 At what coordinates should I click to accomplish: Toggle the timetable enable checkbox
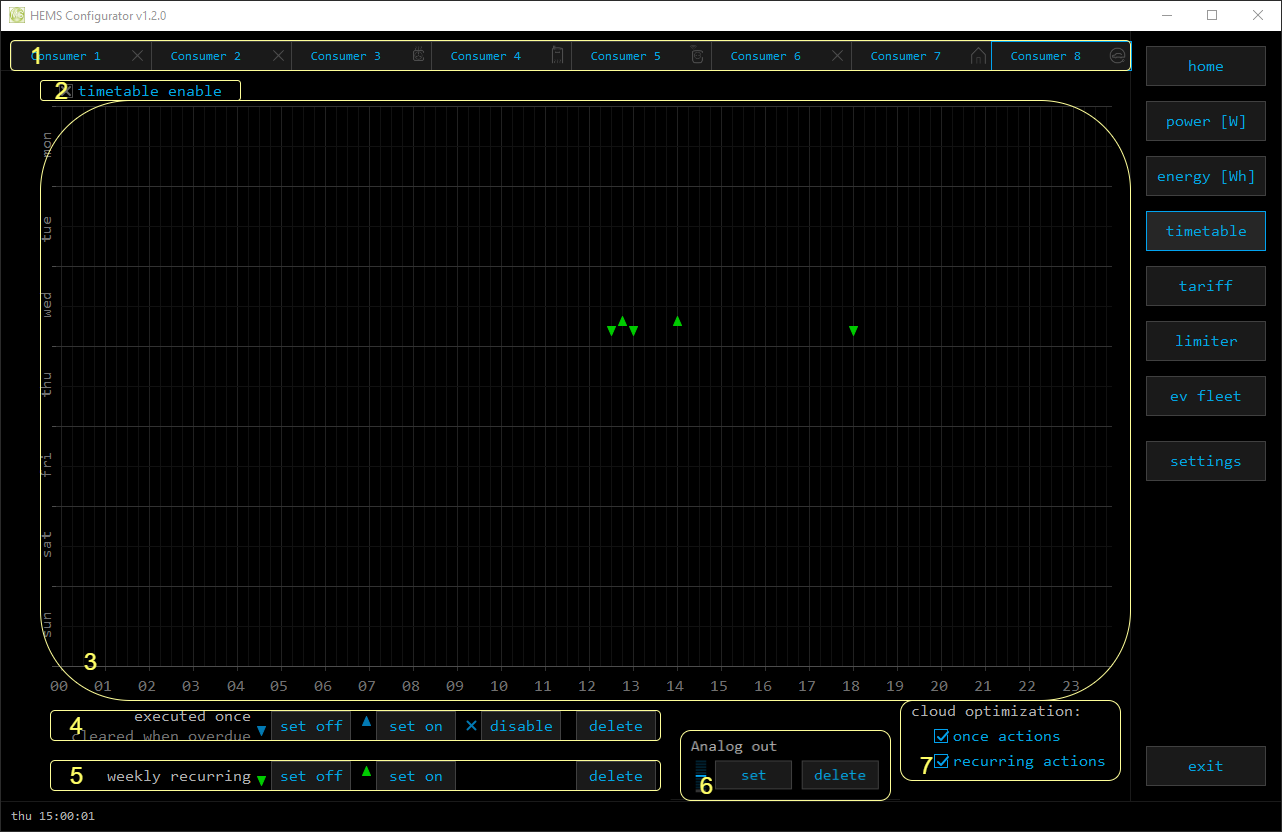pyautogui.click(x=67, y=91)
